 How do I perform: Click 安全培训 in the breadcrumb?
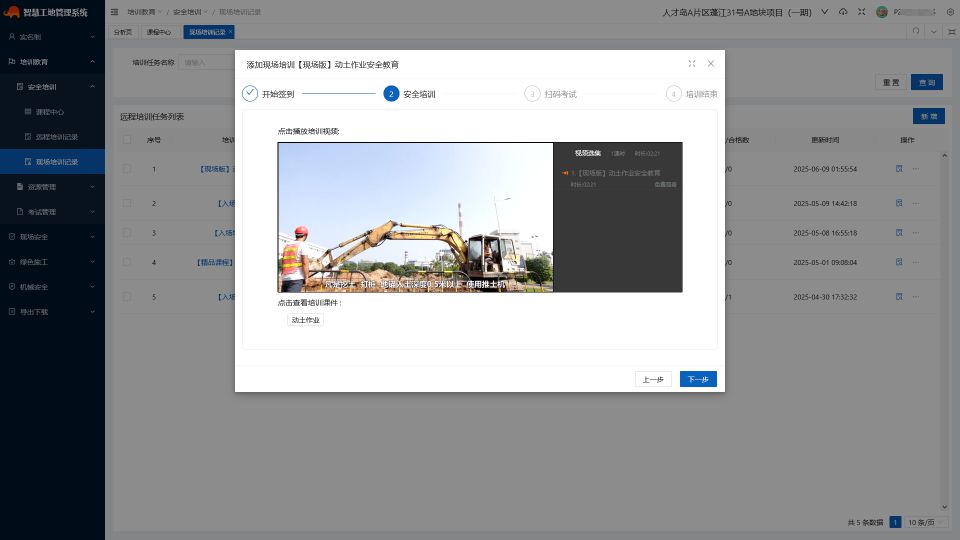point(187,12)
